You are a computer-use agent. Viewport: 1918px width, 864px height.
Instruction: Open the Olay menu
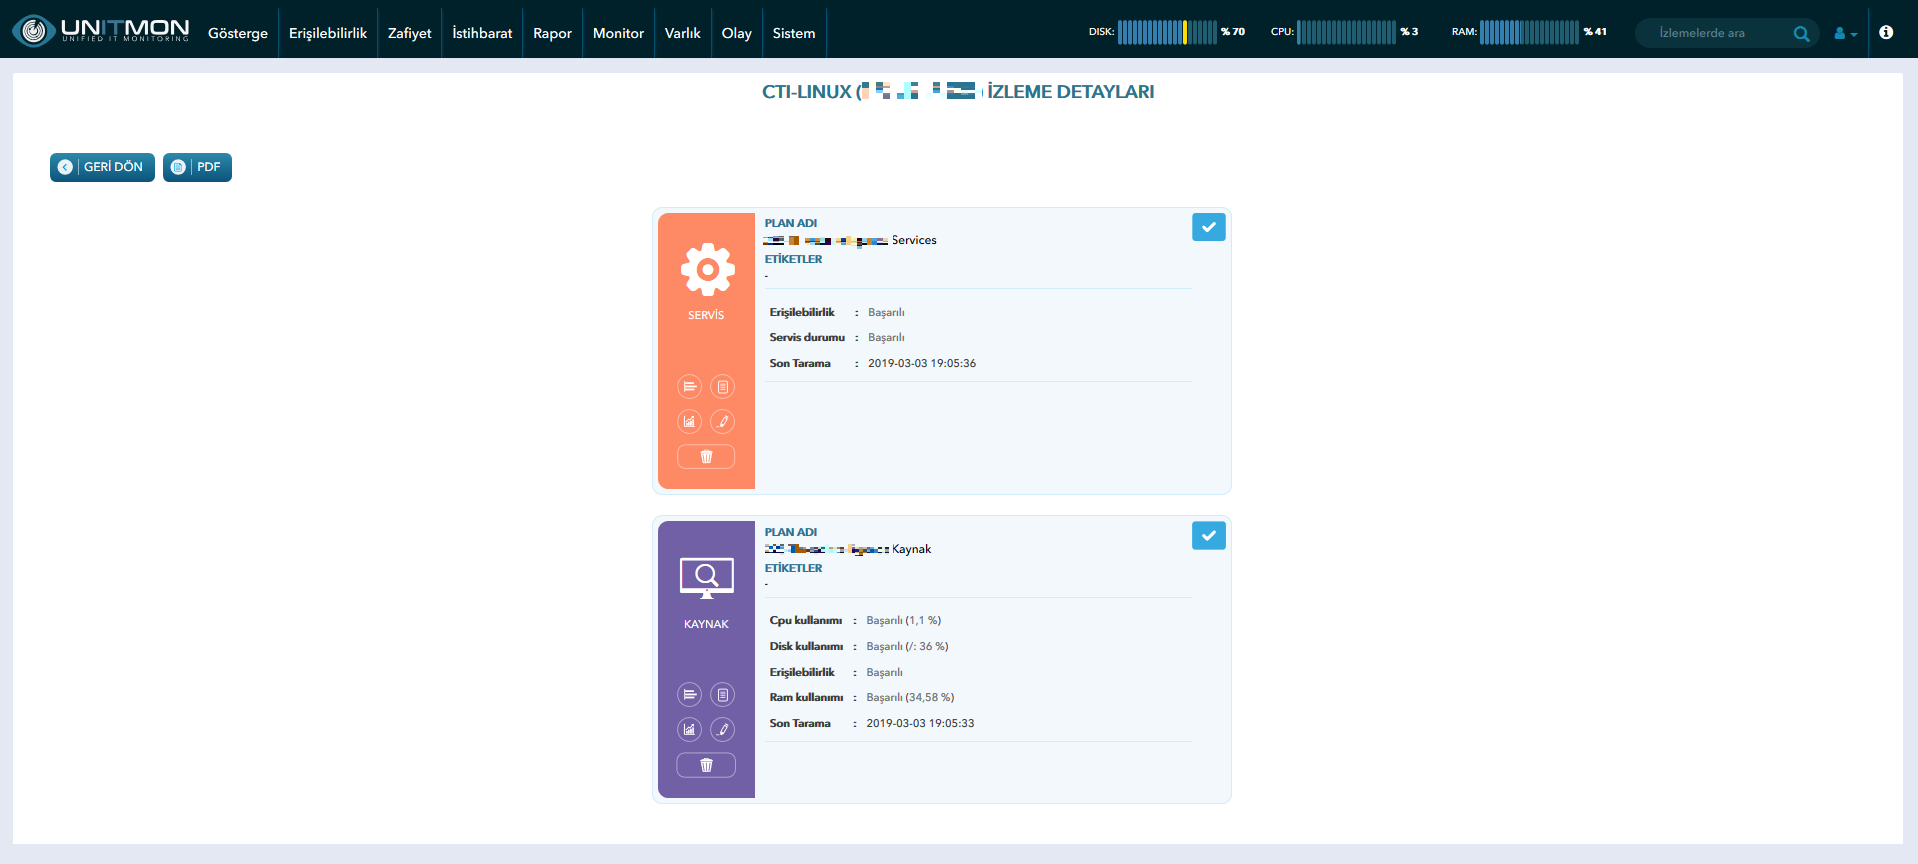coord(737,33)
